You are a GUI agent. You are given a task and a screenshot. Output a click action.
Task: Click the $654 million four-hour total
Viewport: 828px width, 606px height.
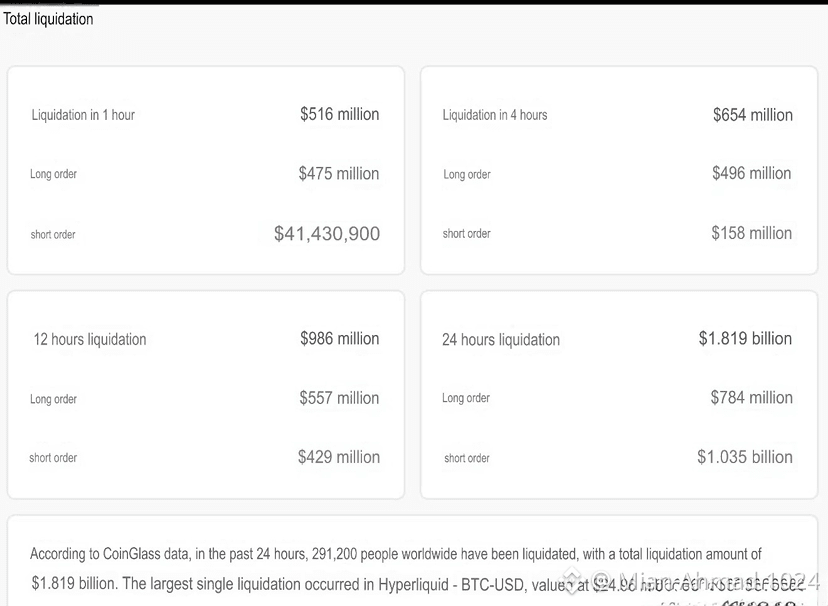(x=752, y=115)
